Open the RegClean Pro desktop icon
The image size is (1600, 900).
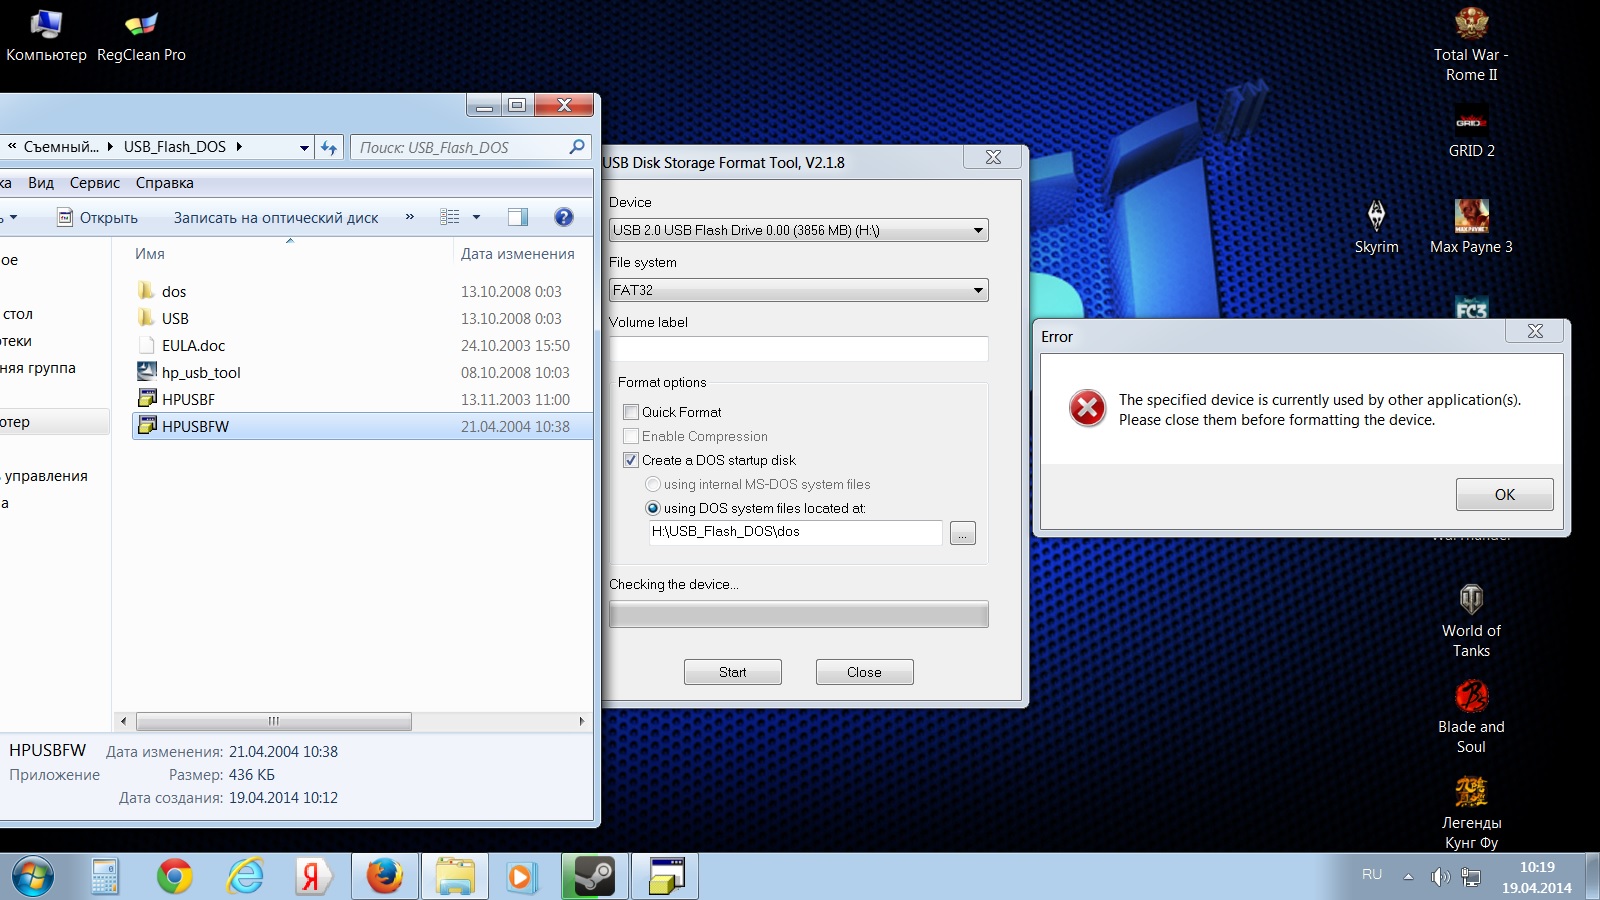click(x=141, y=36)
